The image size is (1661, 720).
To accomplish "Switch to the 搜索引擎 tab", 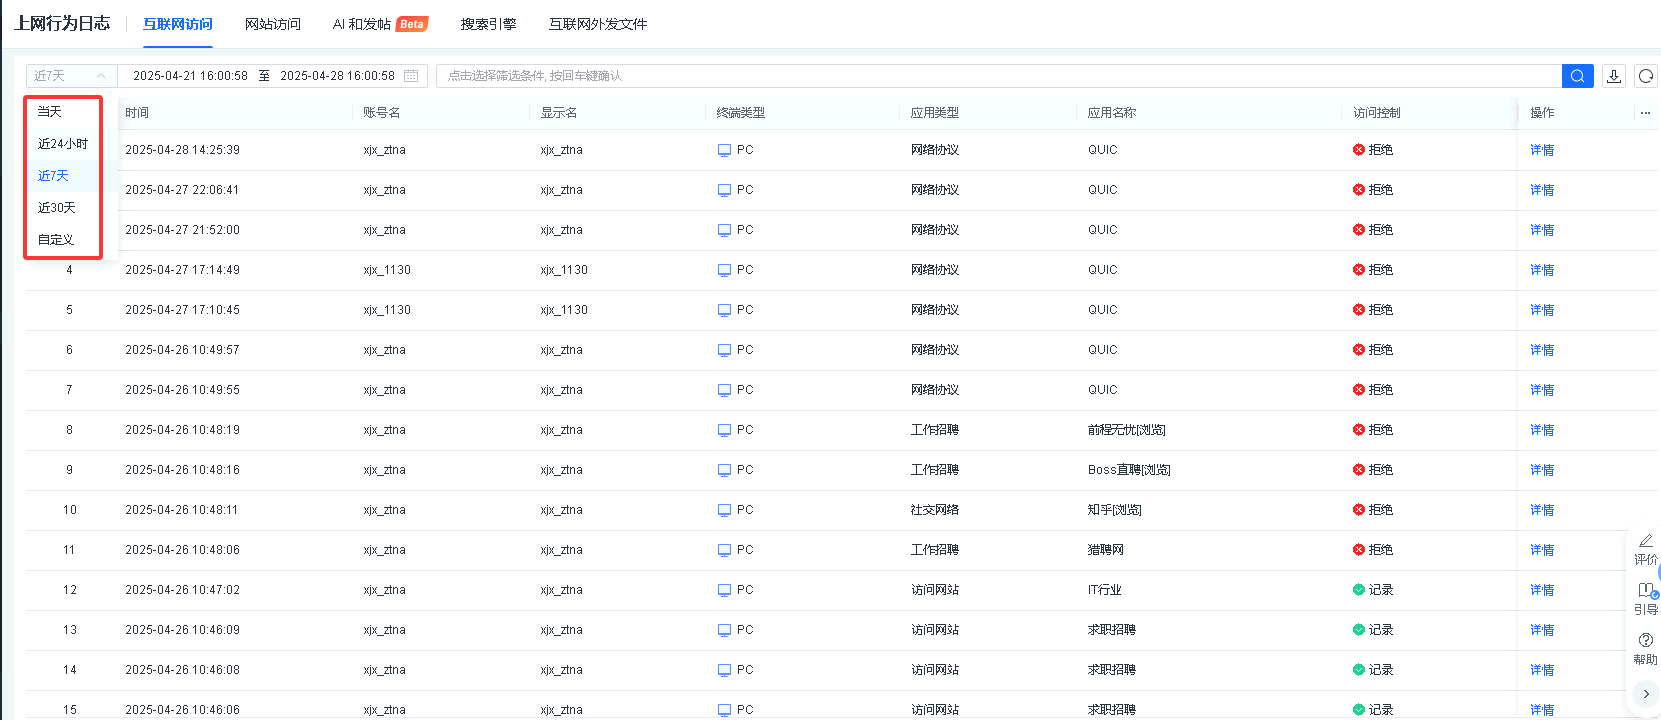I will [x=488, y=24].
